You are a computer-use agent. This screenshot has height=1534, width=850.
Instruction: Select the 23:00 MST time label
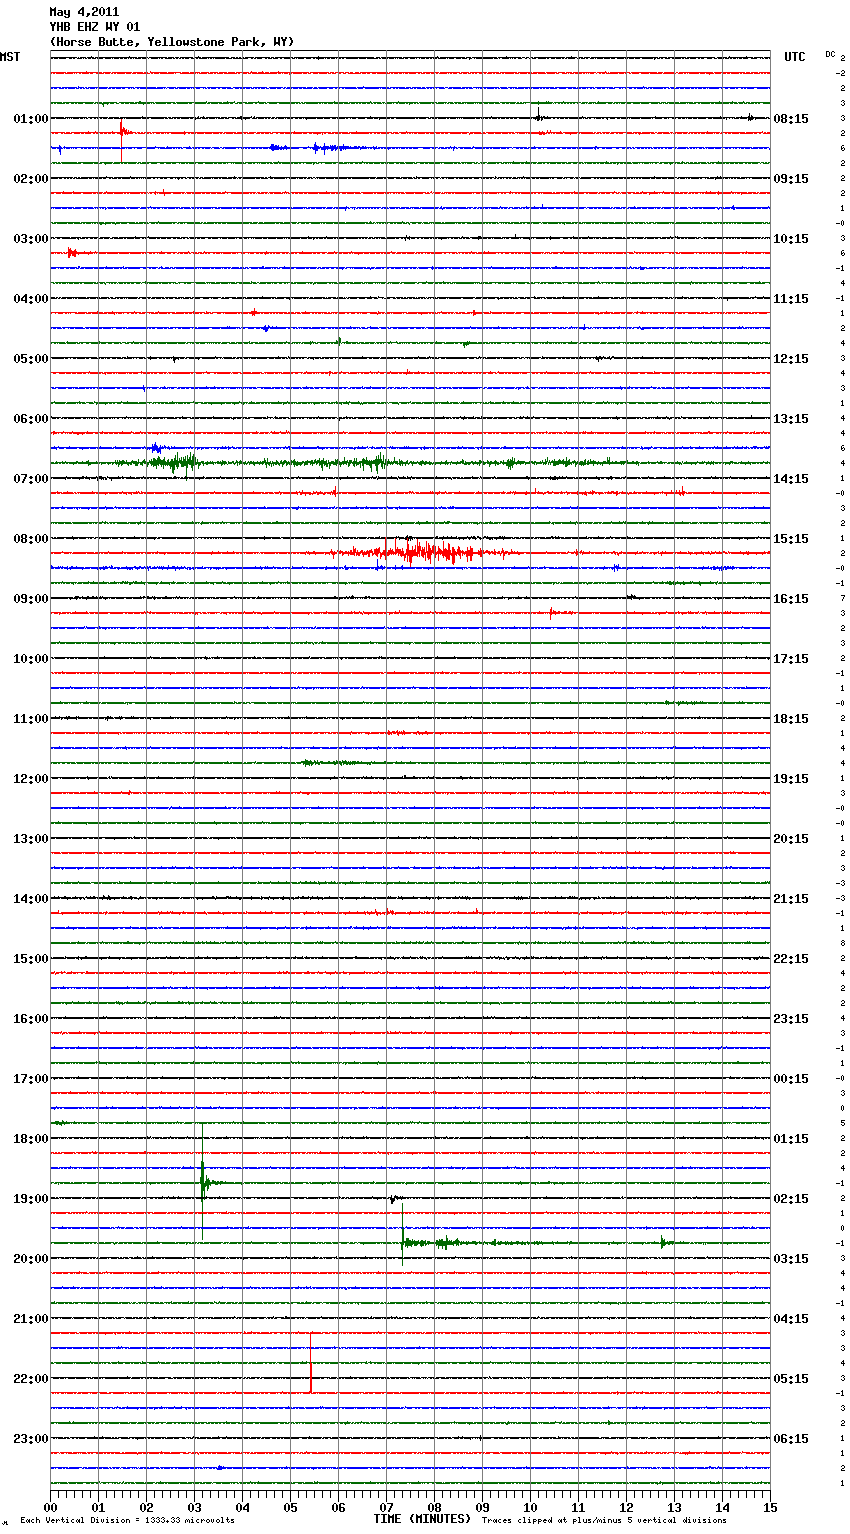31,1439
